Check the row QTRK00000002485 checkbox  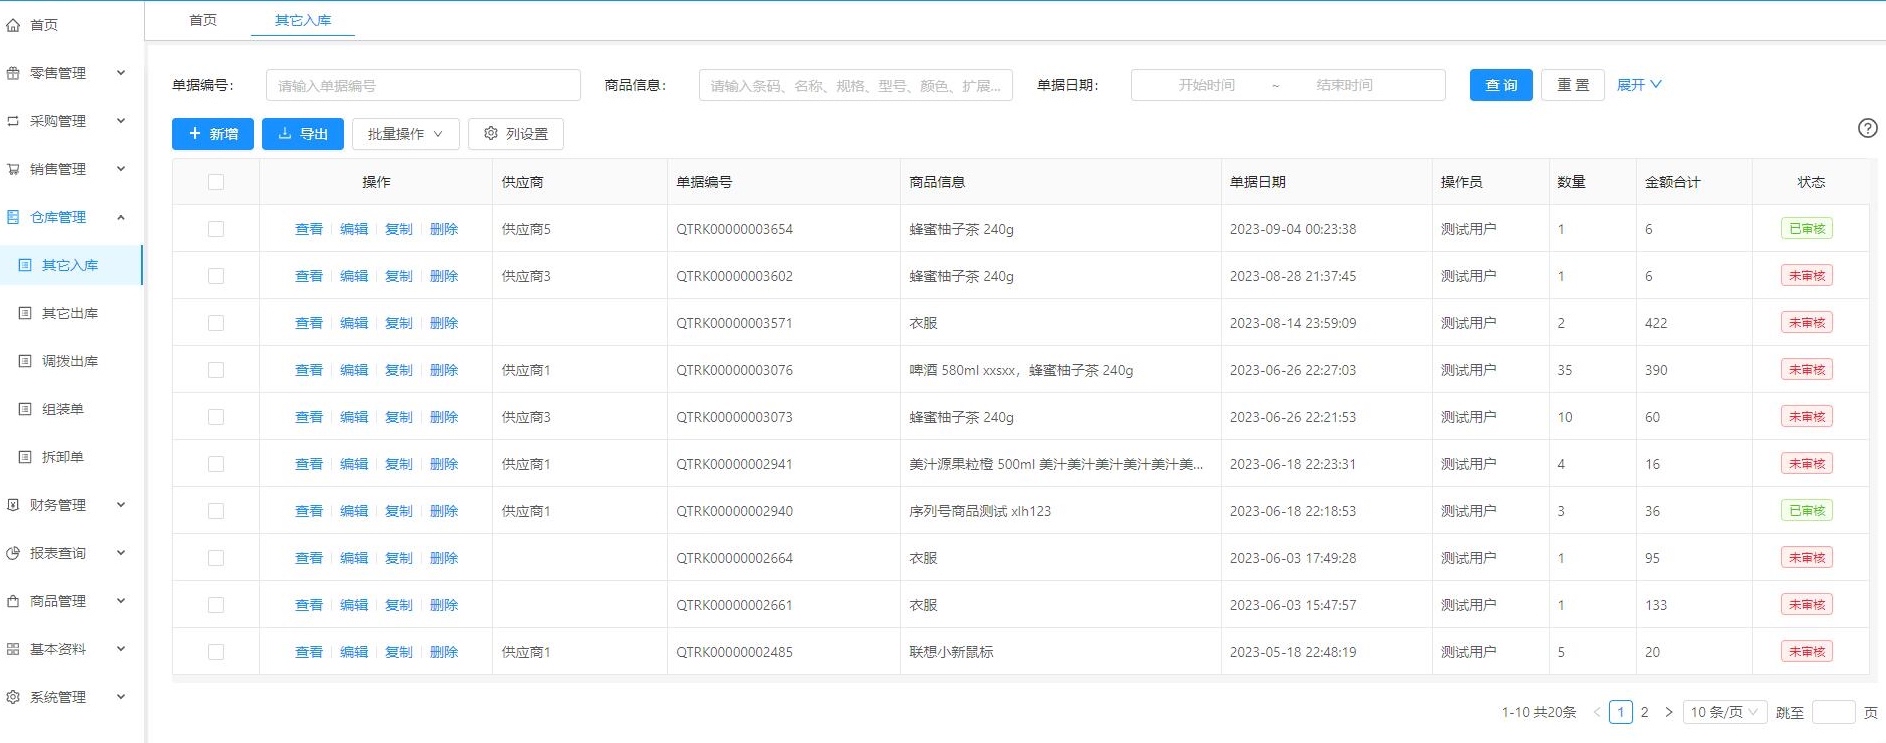click(x=216, y=652)
